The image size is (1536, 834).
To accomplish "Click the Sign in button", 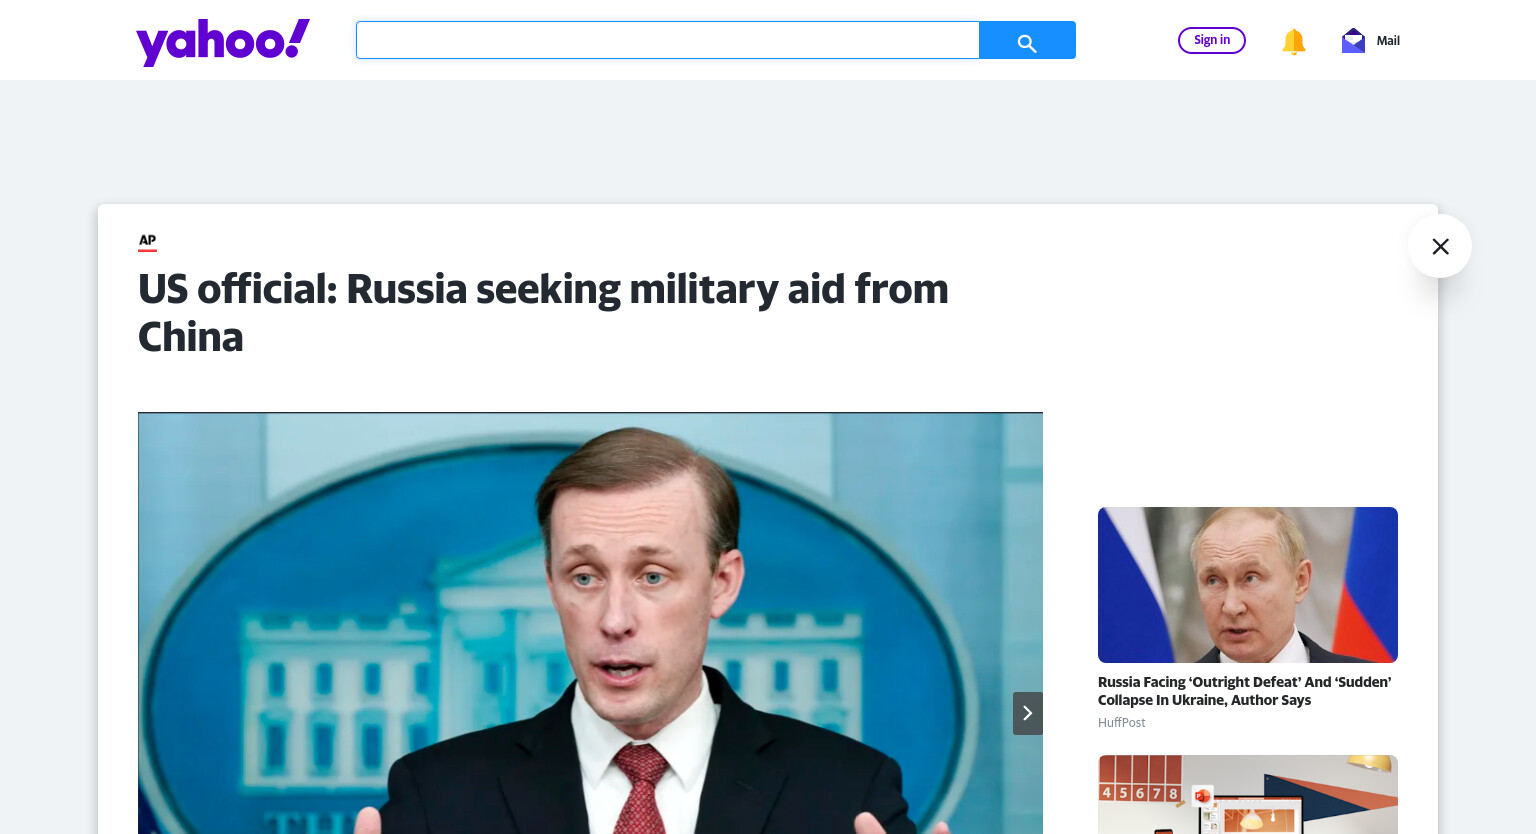I will click(1212, 40).
